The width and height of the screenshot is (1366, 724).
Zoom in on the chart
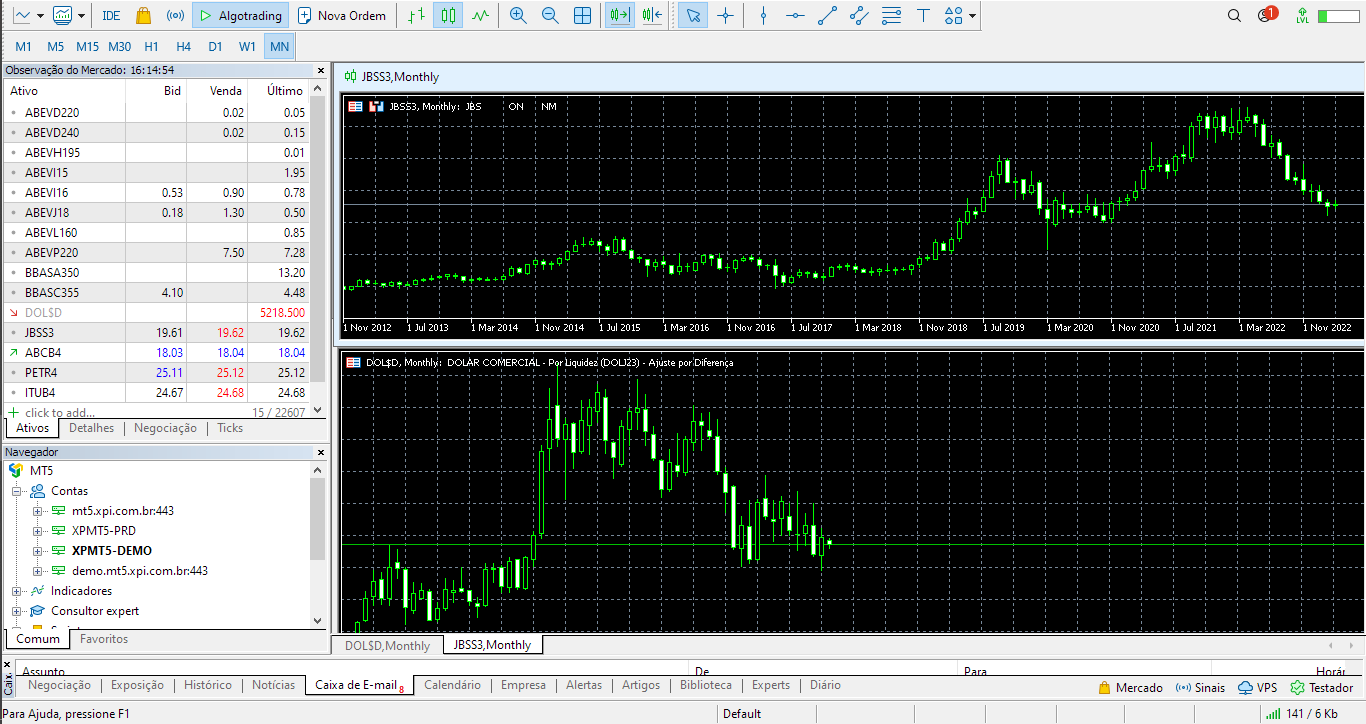coord(518,15)
